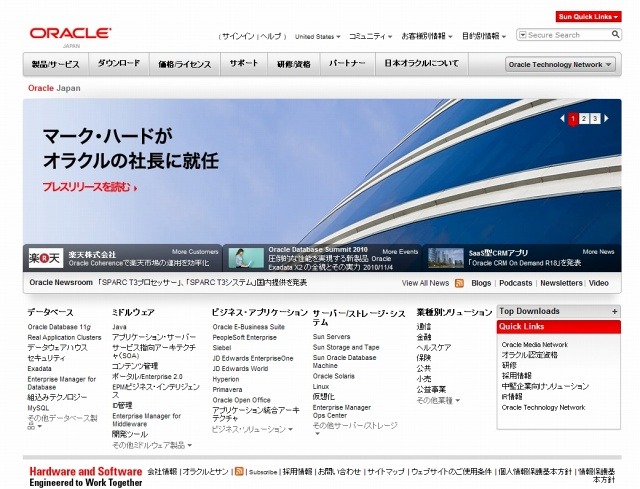The width and height of the screenshot is (640, 489).
Task: Open SPARC T3 newsroom headline
Action: coord(202,282)
